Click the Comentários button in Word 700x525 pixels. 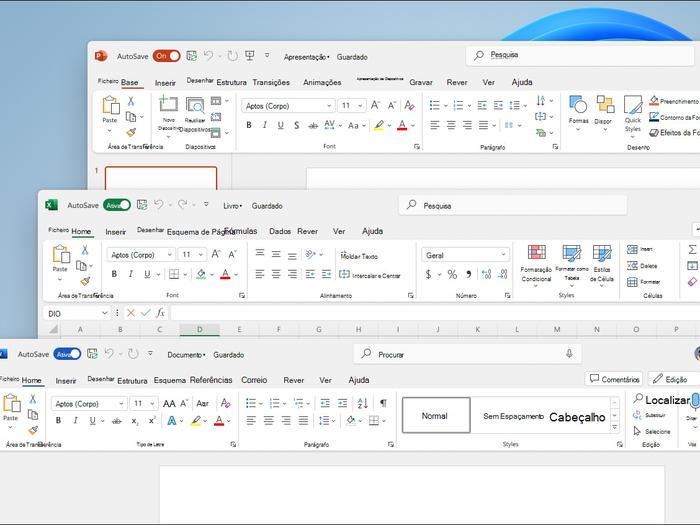point(614,379)
